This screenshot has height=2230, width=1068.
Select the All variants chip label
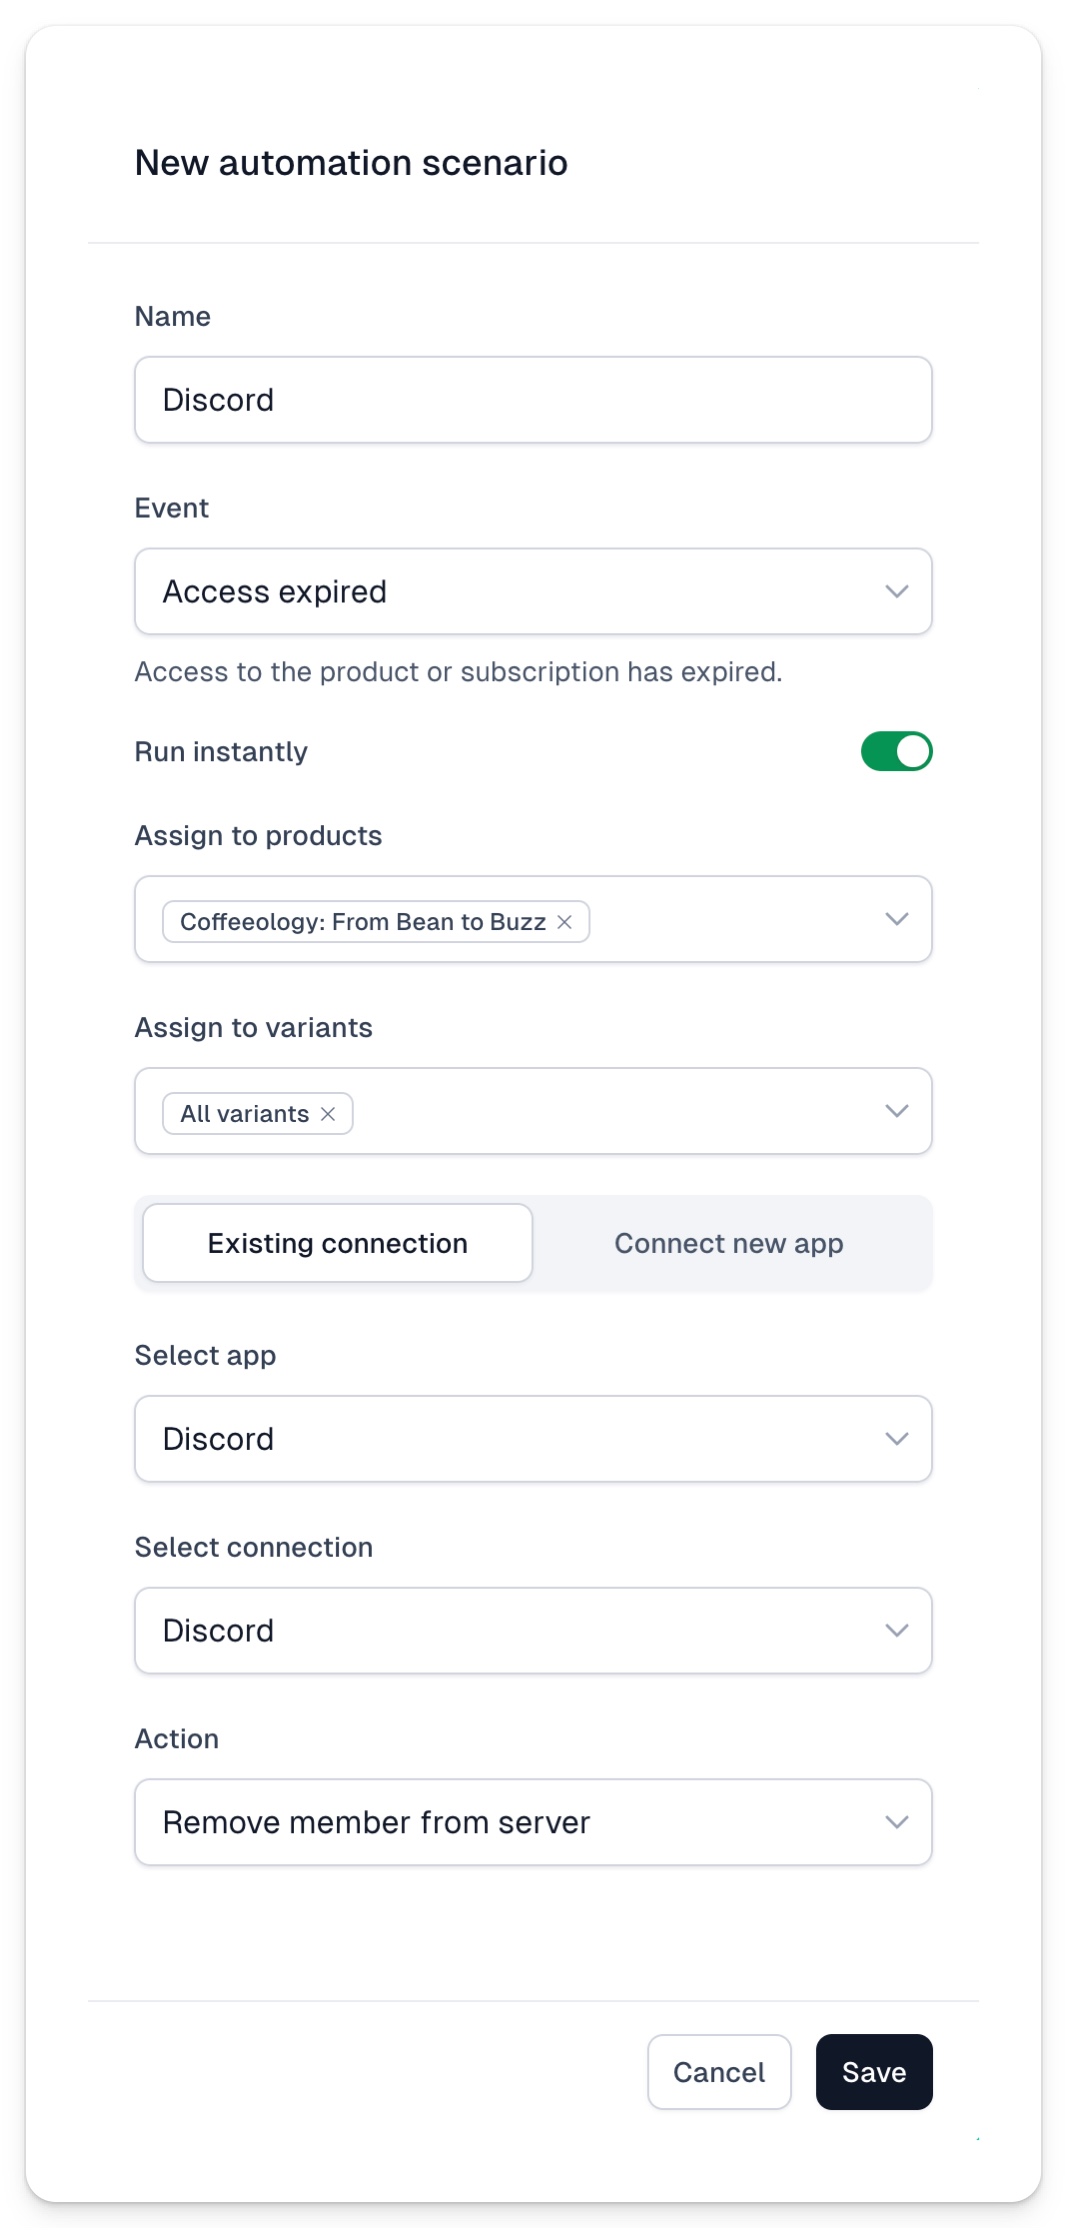pyautogui.click(x=245, y=1114)
